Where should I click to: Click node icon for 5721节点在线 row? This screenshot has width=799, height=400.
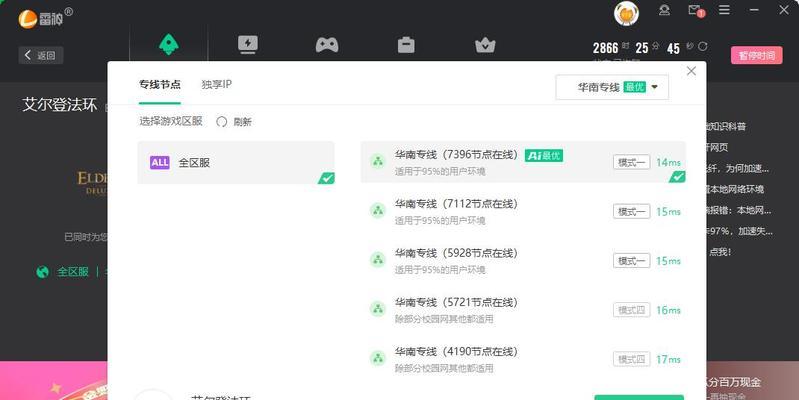[x=378, y=309]
